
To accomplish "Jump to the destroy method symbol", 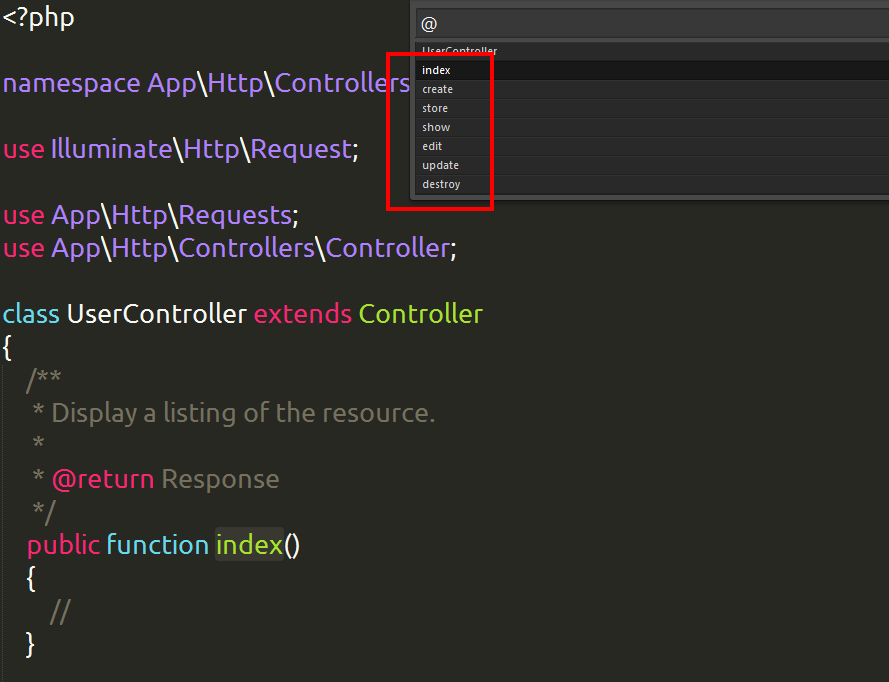I will point(441,184).
